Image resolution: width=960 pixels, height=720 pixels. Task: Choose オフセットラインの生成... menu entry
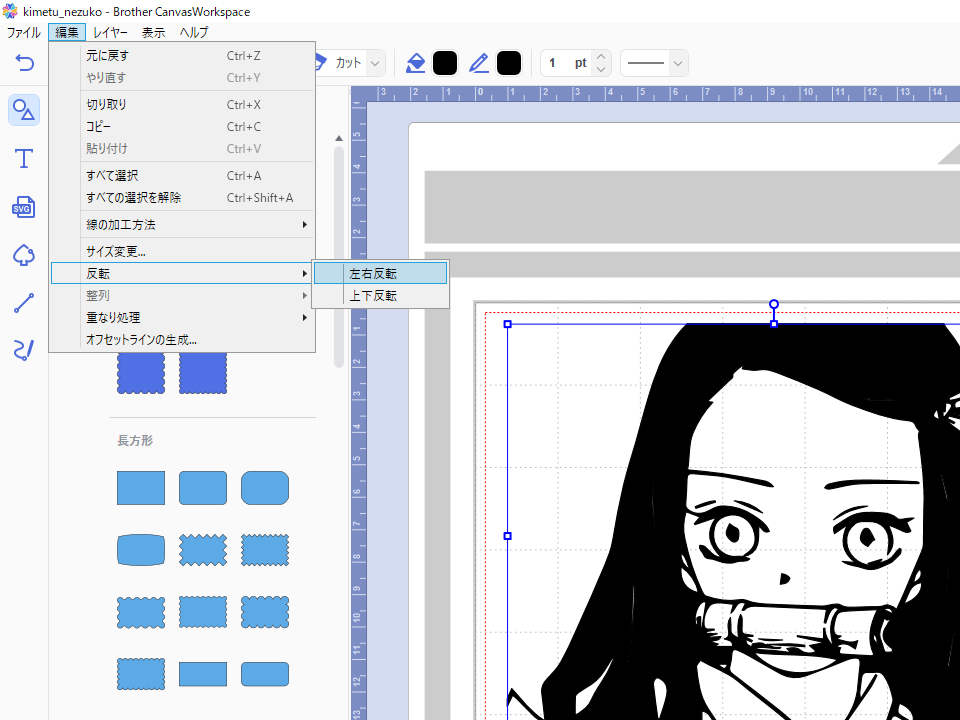coord(182,340)
